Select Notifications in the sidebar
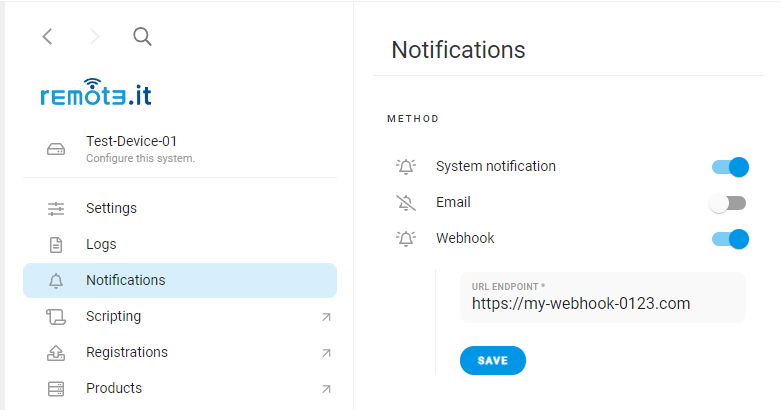The width and height of the screenshot is (781, 410). pyautogui.click(x=180, y=280)
